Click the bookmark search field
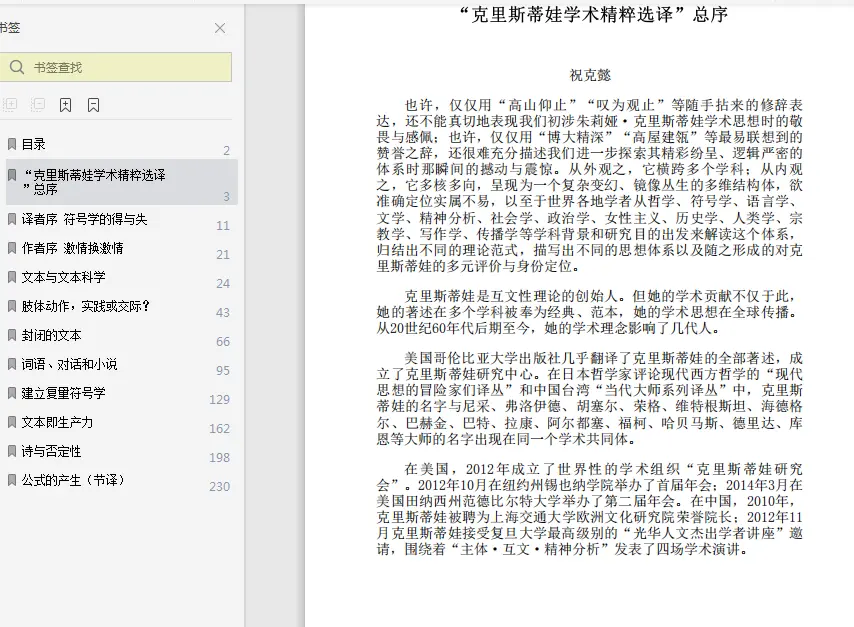 coord(115,67)
